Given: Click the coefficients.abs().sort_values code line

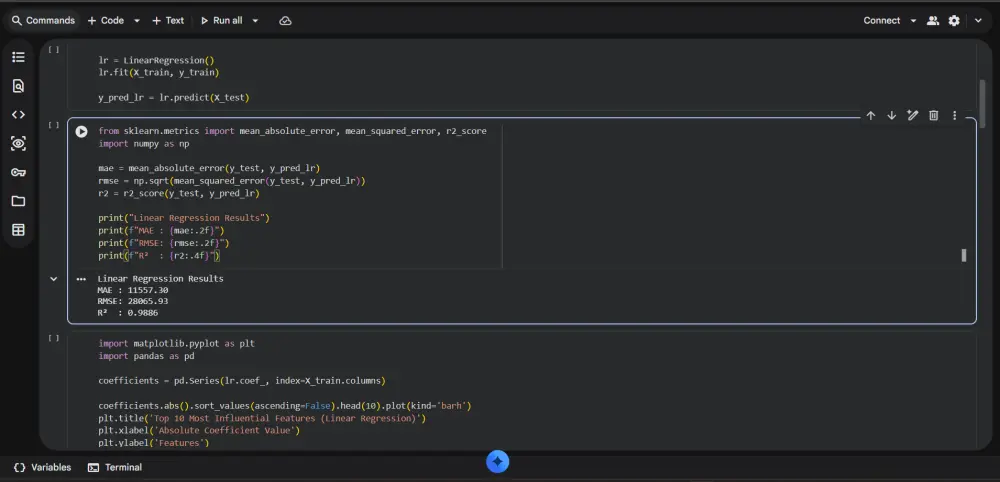Looking at the screenshot, I should 284,405.
